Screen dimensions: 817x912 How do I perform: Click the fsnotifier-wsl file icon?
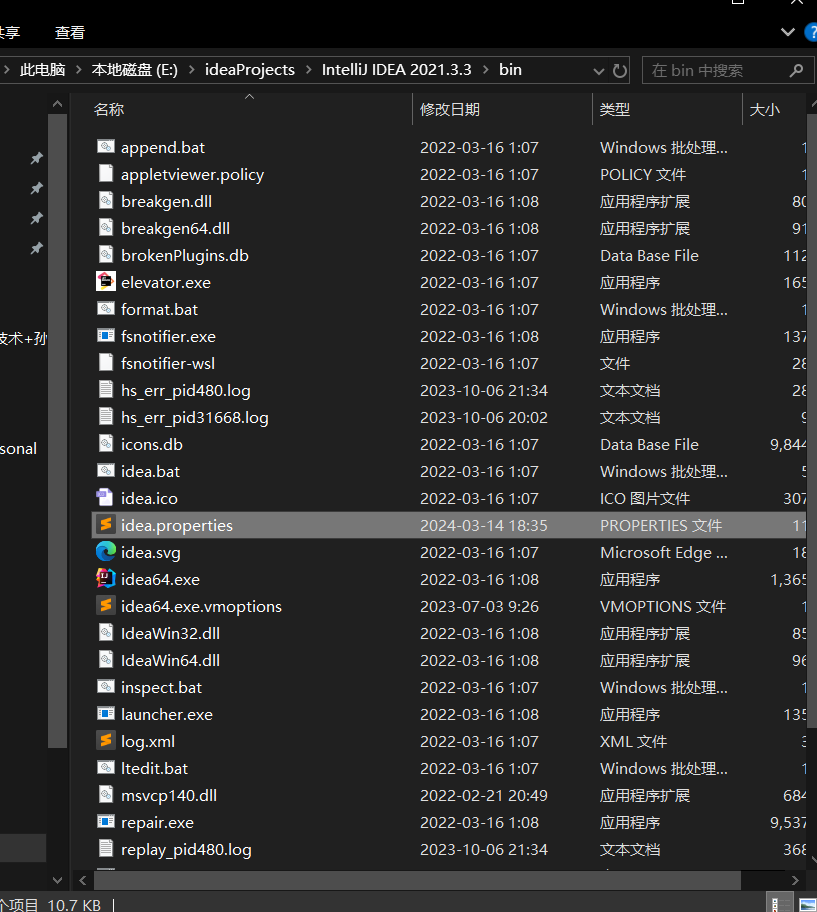(x=105, y=362)
